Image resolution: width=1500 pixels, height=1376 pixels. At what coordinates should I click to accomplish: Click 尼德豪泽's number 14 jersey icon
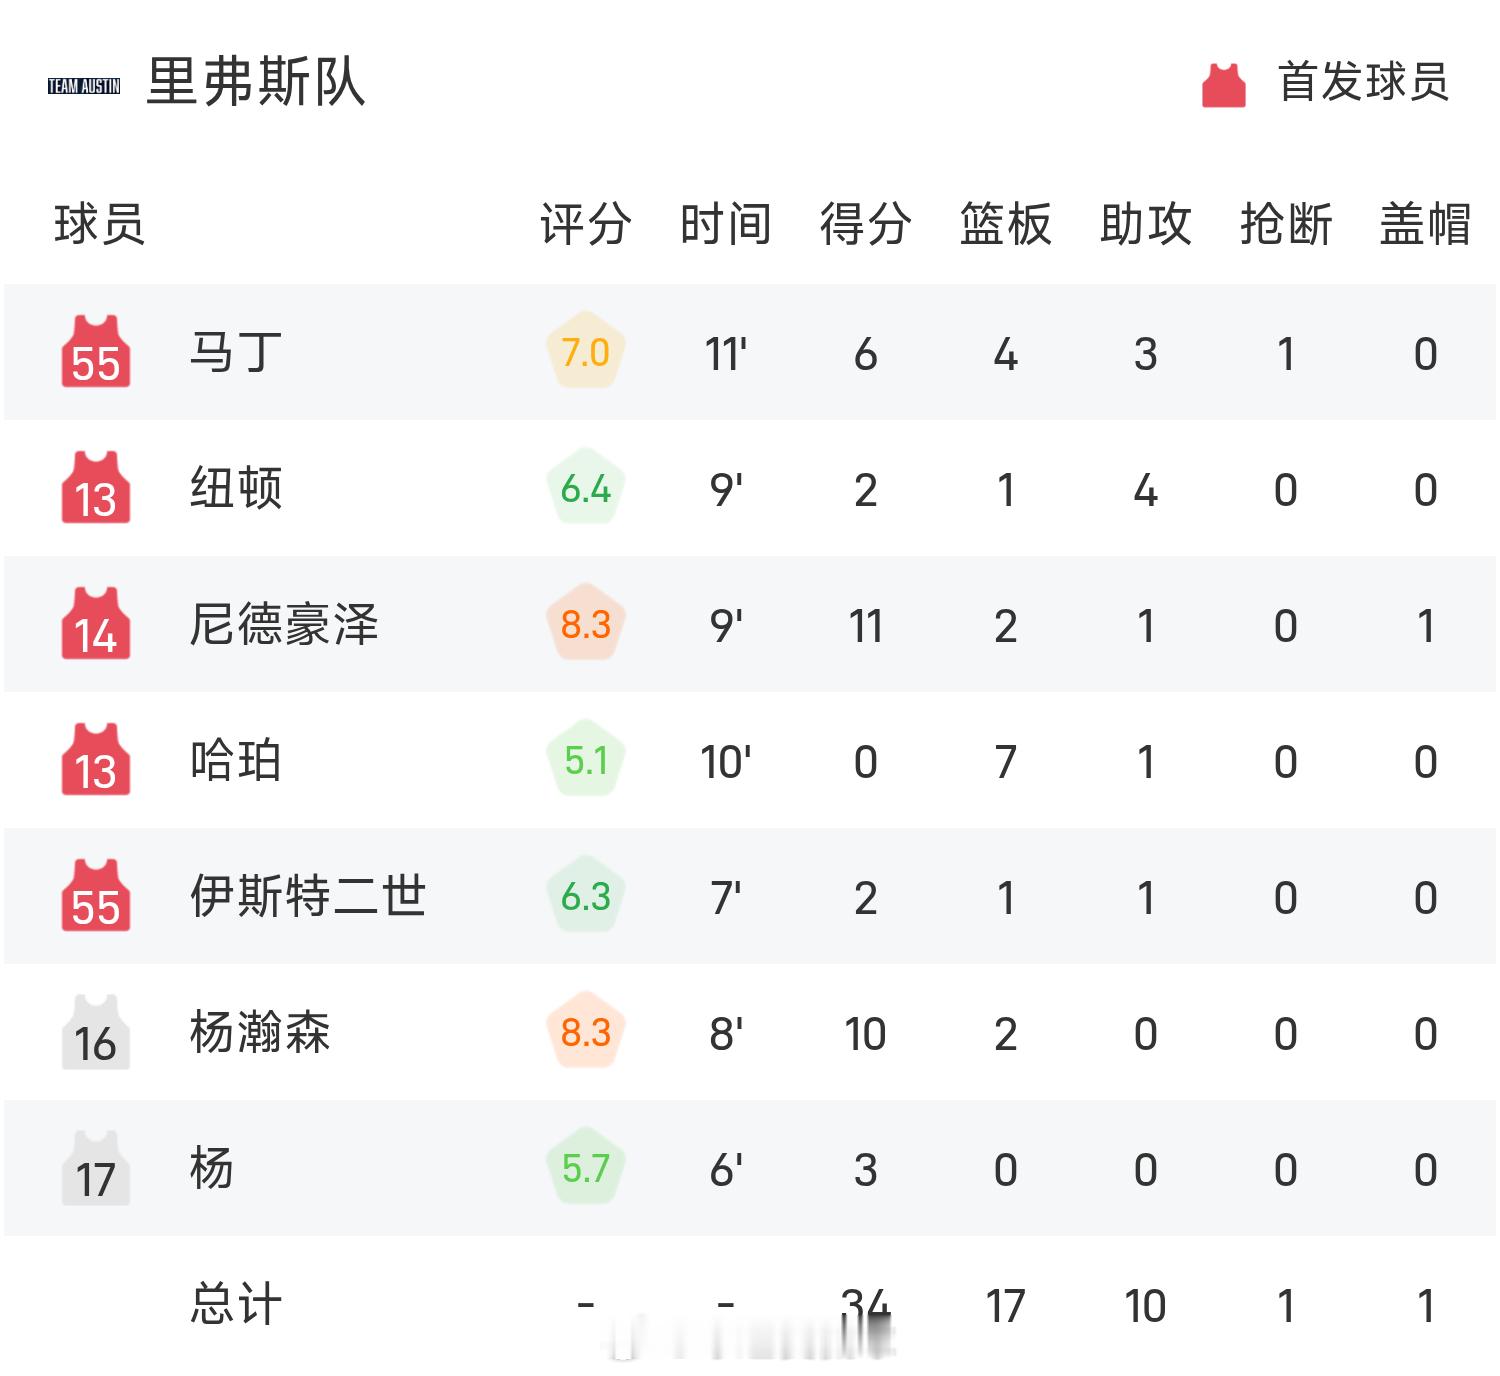point(96,623)
